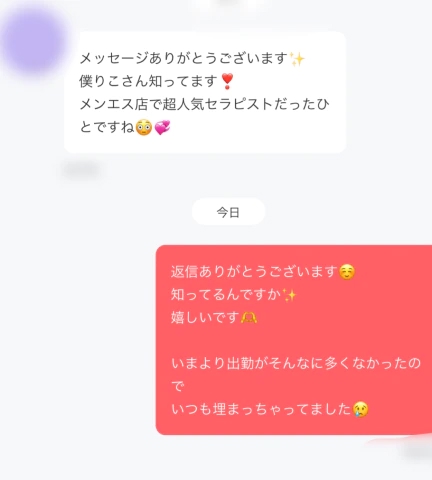Open the blurred purple profile avatar
The image size is (432, 480).
coord(33,41)
